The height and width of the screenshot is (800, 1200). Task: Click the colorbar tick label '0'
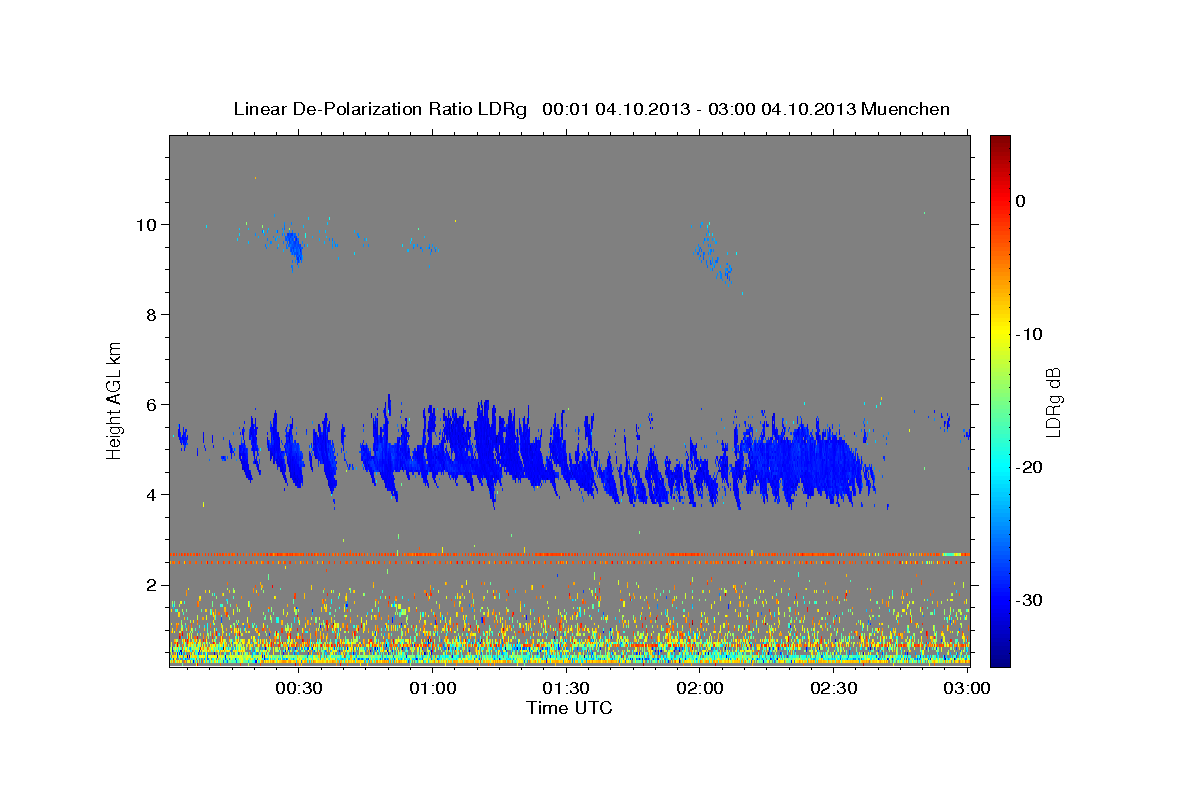[x=1021, y=201]
